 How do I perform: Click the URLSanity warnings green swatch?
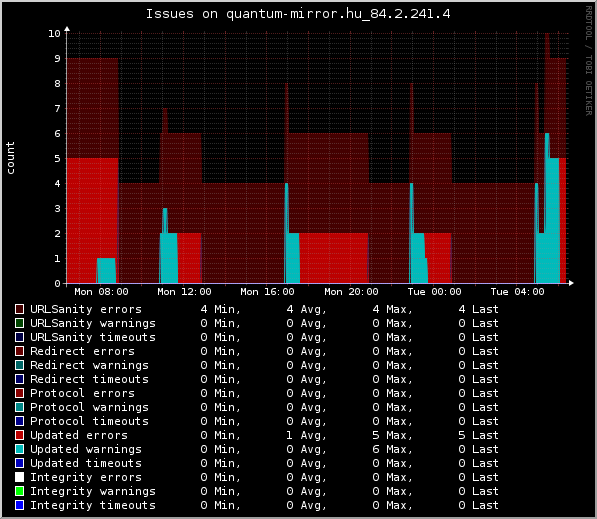click(x=19, y=323)
